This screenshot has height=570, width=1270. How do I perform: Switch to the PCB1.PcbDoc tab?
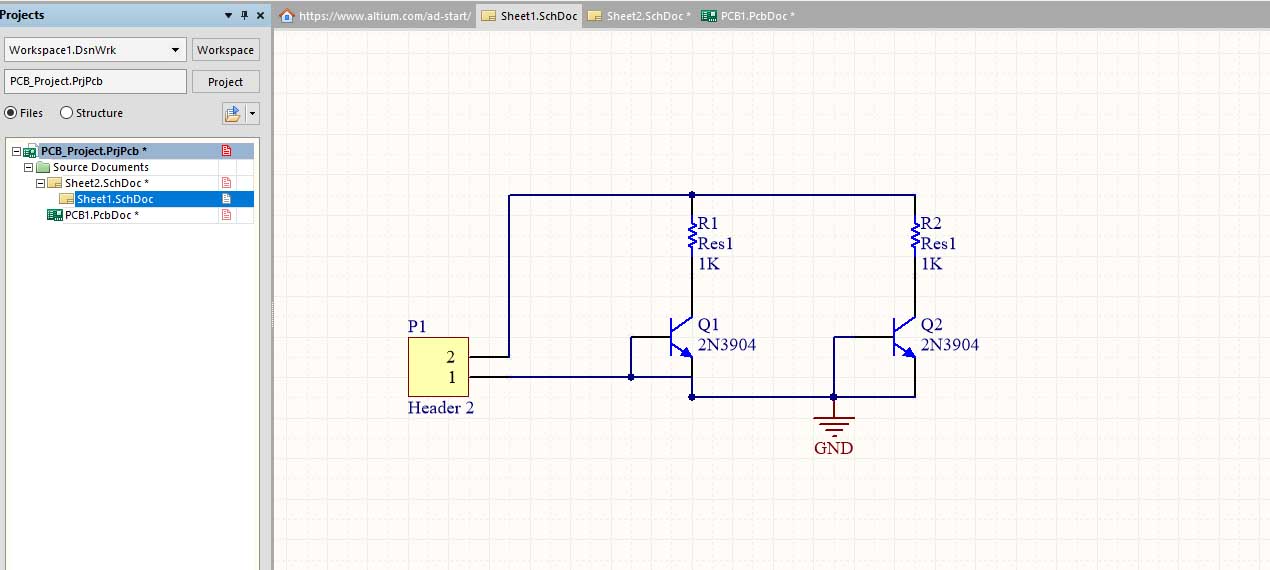point(748,16)
